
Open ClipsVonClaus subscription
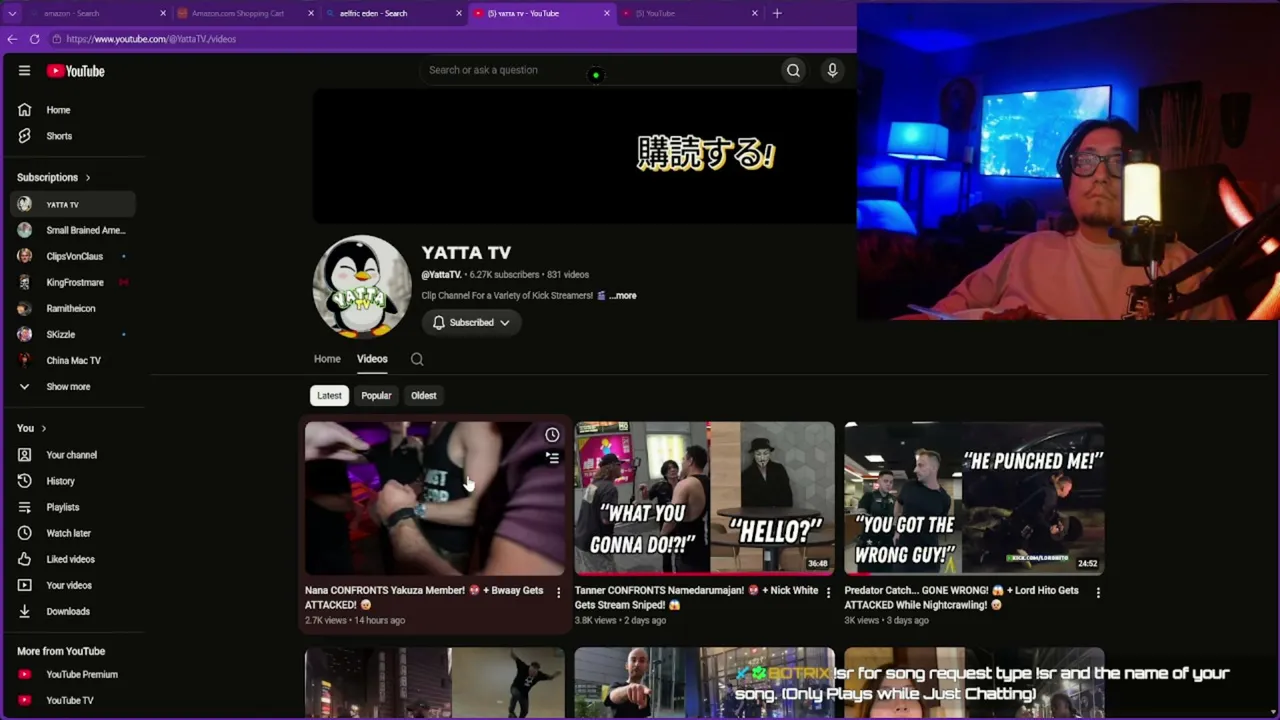tap(72, 256)
